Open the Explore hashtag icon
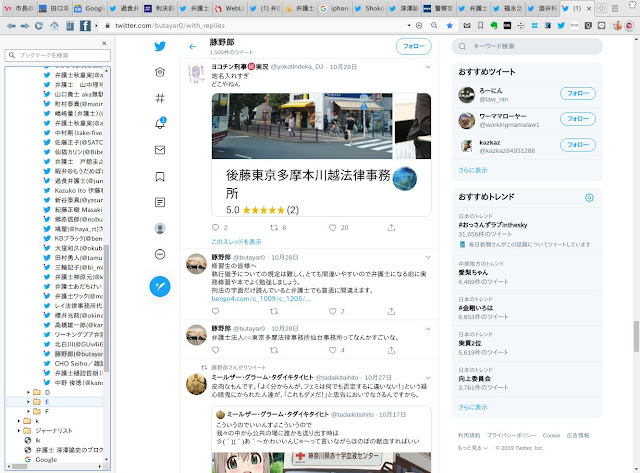 pos(160,98)
